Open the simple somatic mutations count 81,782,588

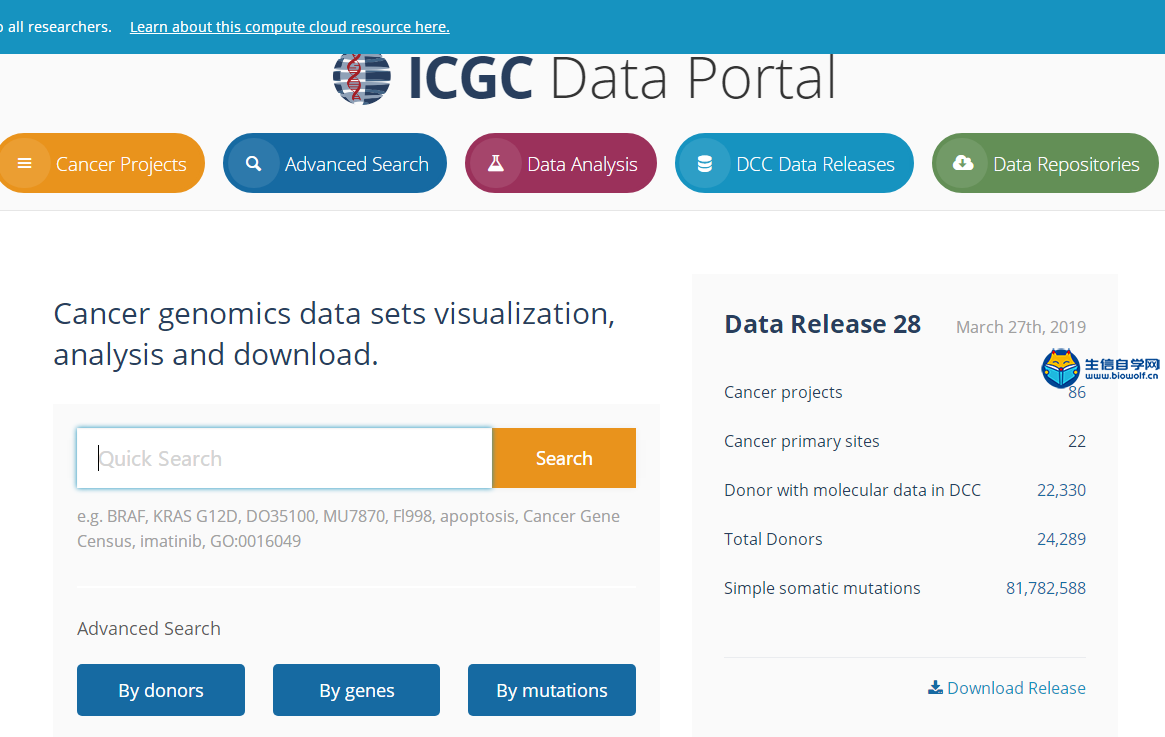pos(1045,588)
